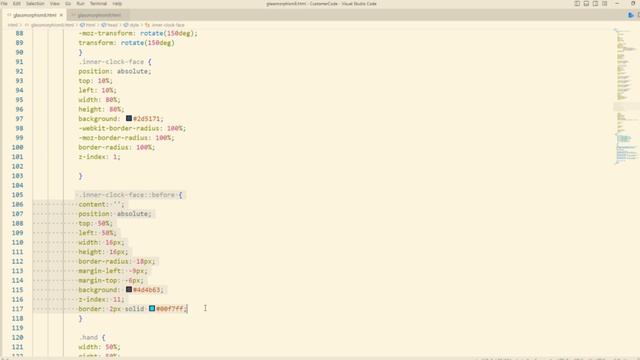The width and height of the screenshot is (640, 360).
Task: Toggle the secondary side bar layout icon
Action: click(595, 4)
